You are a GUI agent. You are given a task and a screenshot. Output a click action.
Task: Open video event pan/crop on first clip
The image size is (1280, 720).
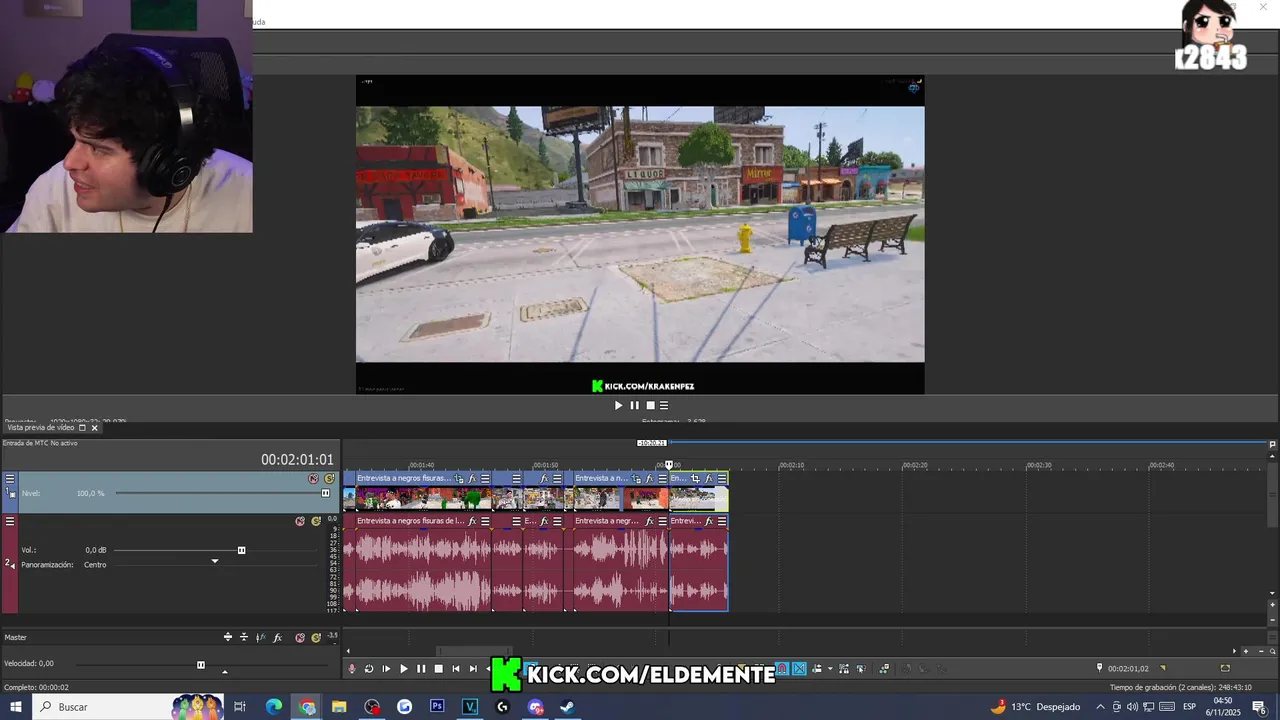(x=459, y=479)
